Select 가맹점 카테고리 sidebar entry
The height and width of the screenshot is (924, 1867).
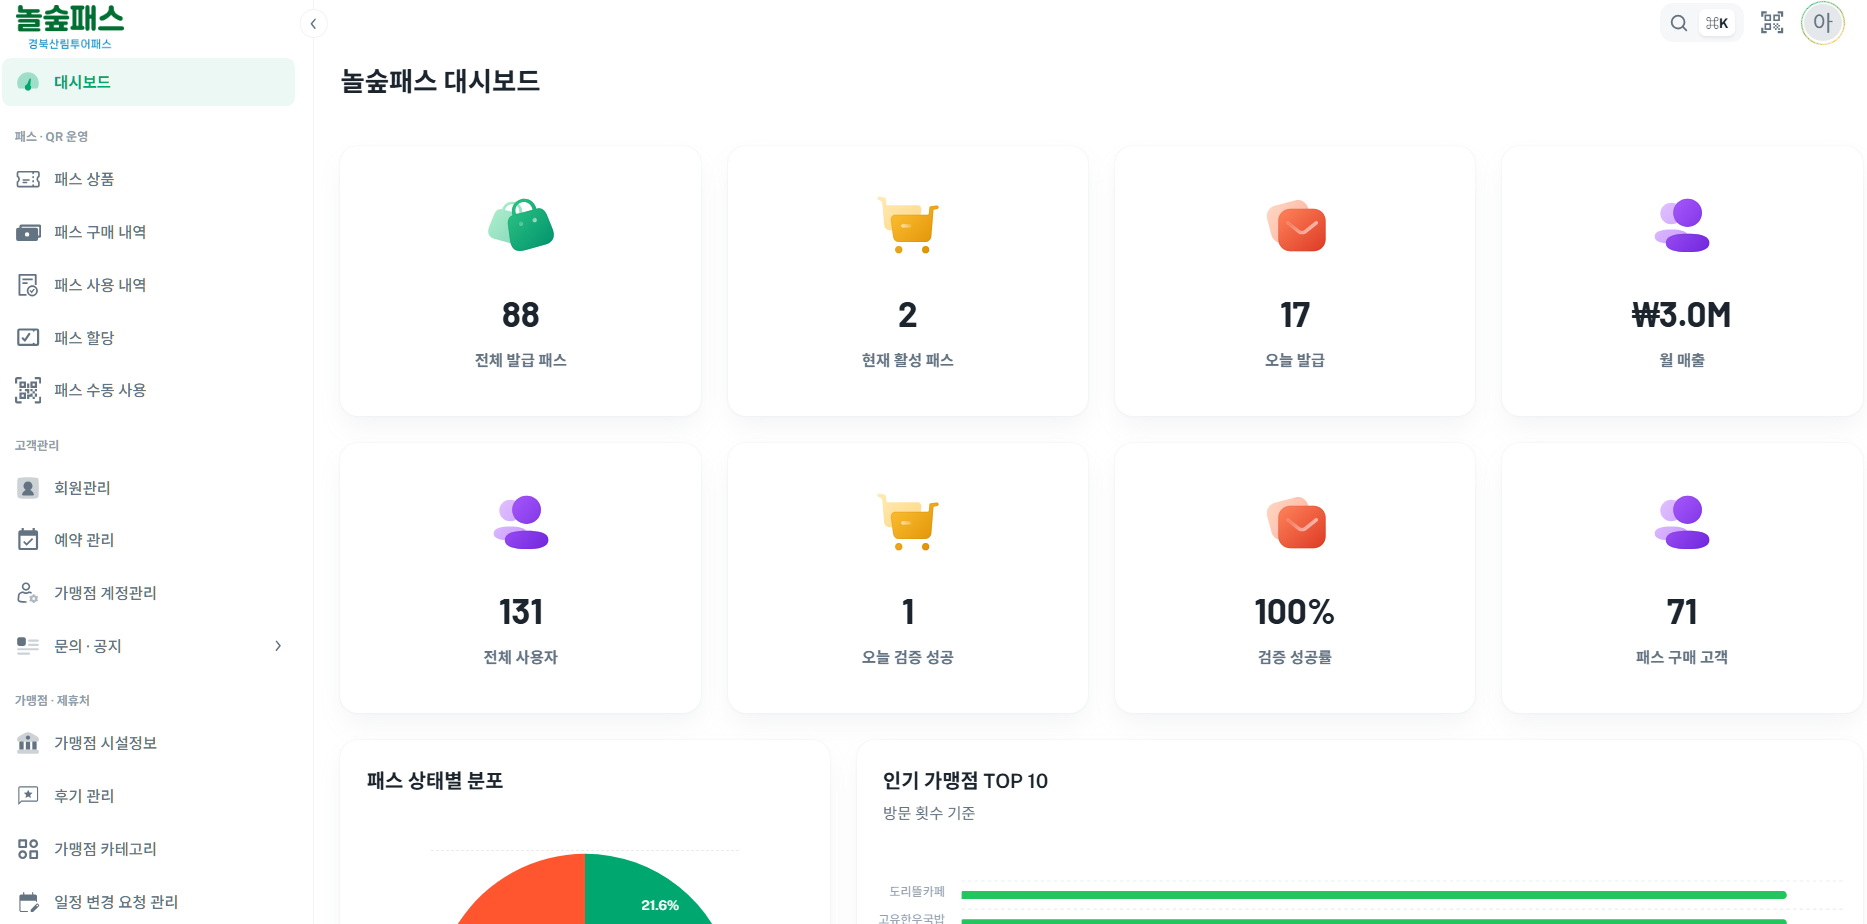(105, 849)
